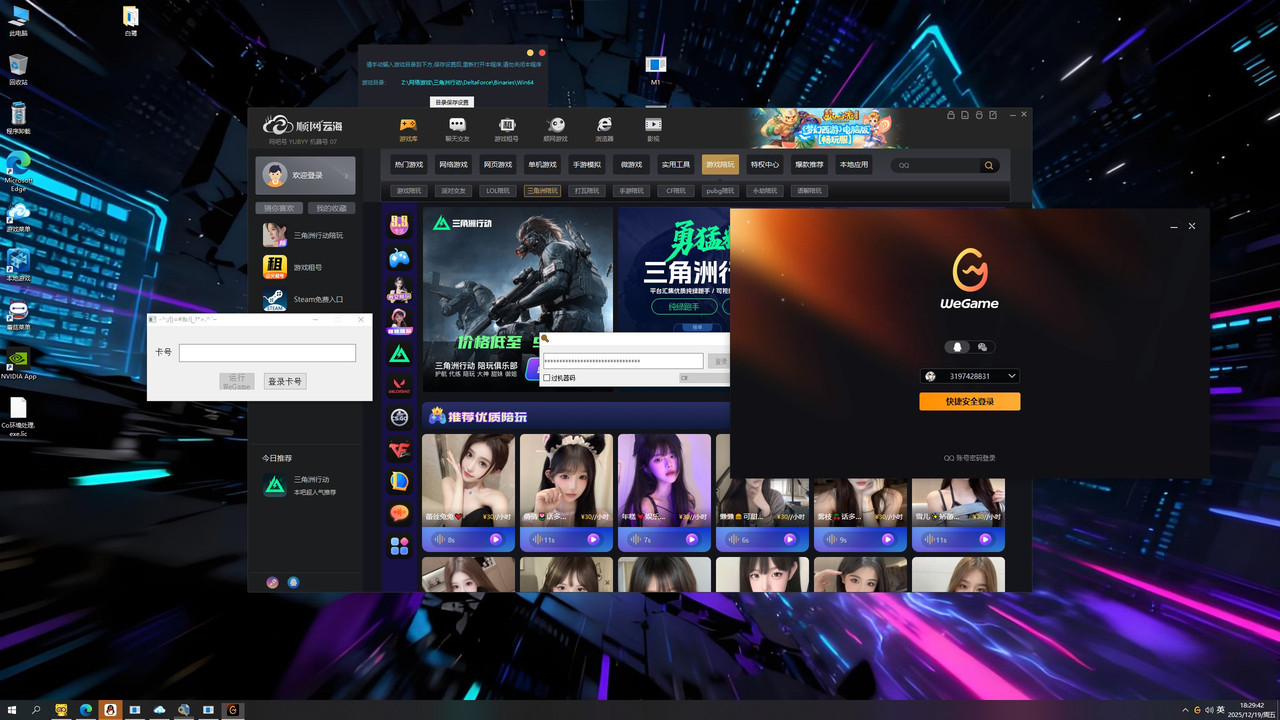Viewport: 1280px width, 720px height.
Task: Click the 猜你喜欢 button
Action: click(x=280, y=208)
